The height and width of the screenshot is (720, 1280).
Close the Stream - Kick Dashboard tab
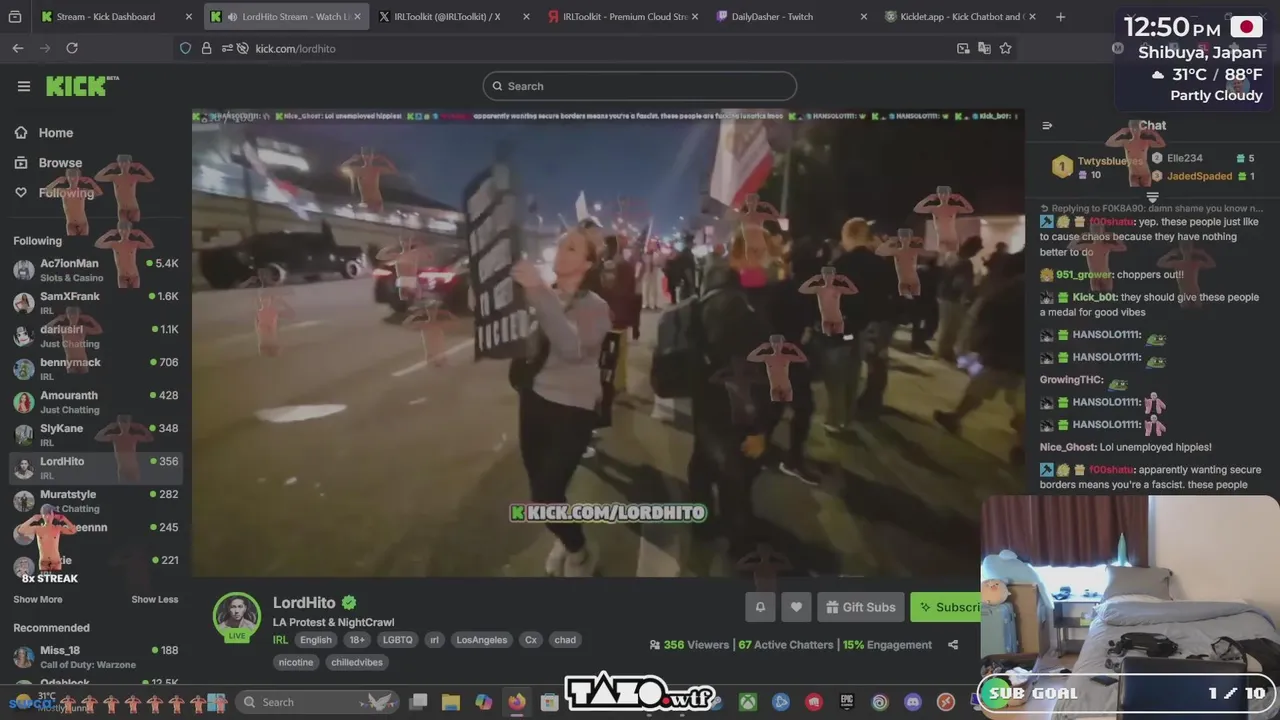point(190,17)
